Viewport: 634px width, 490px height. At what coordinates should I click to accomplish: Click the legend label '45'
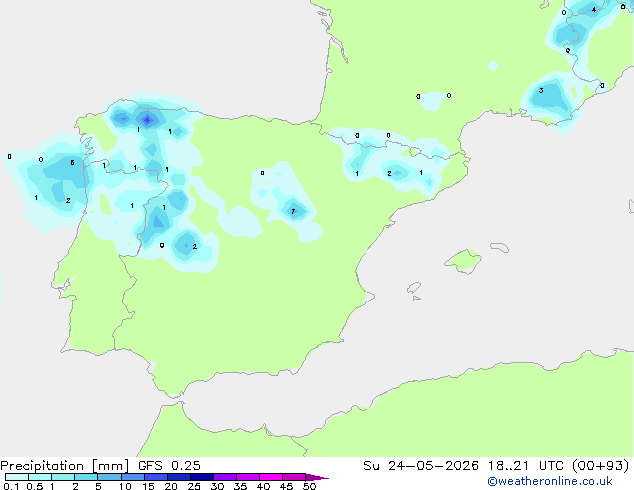pos(286,486)
